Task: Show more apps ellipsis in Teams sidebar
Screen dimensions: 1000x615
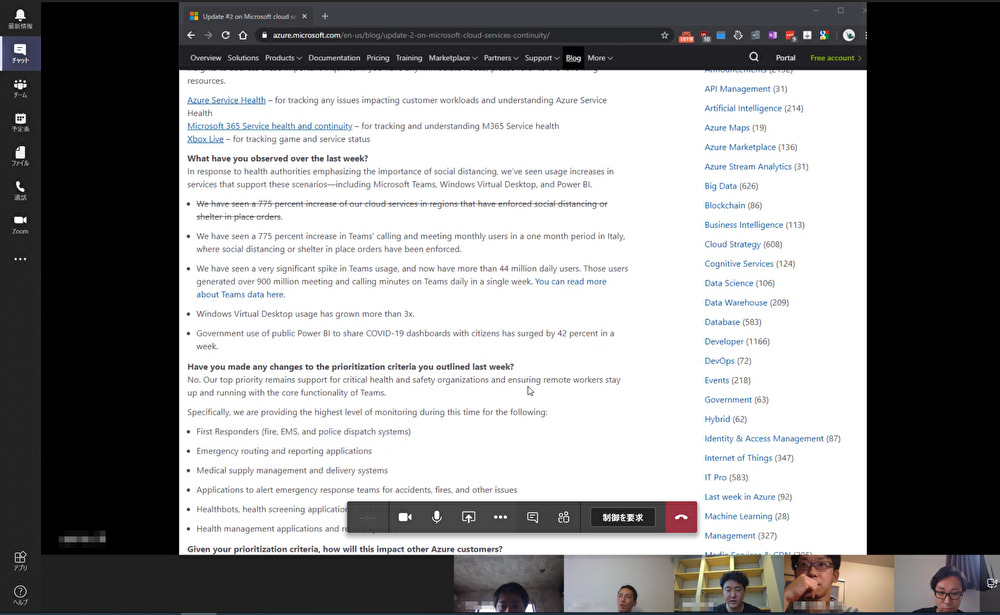Action: tap(20, 259)
